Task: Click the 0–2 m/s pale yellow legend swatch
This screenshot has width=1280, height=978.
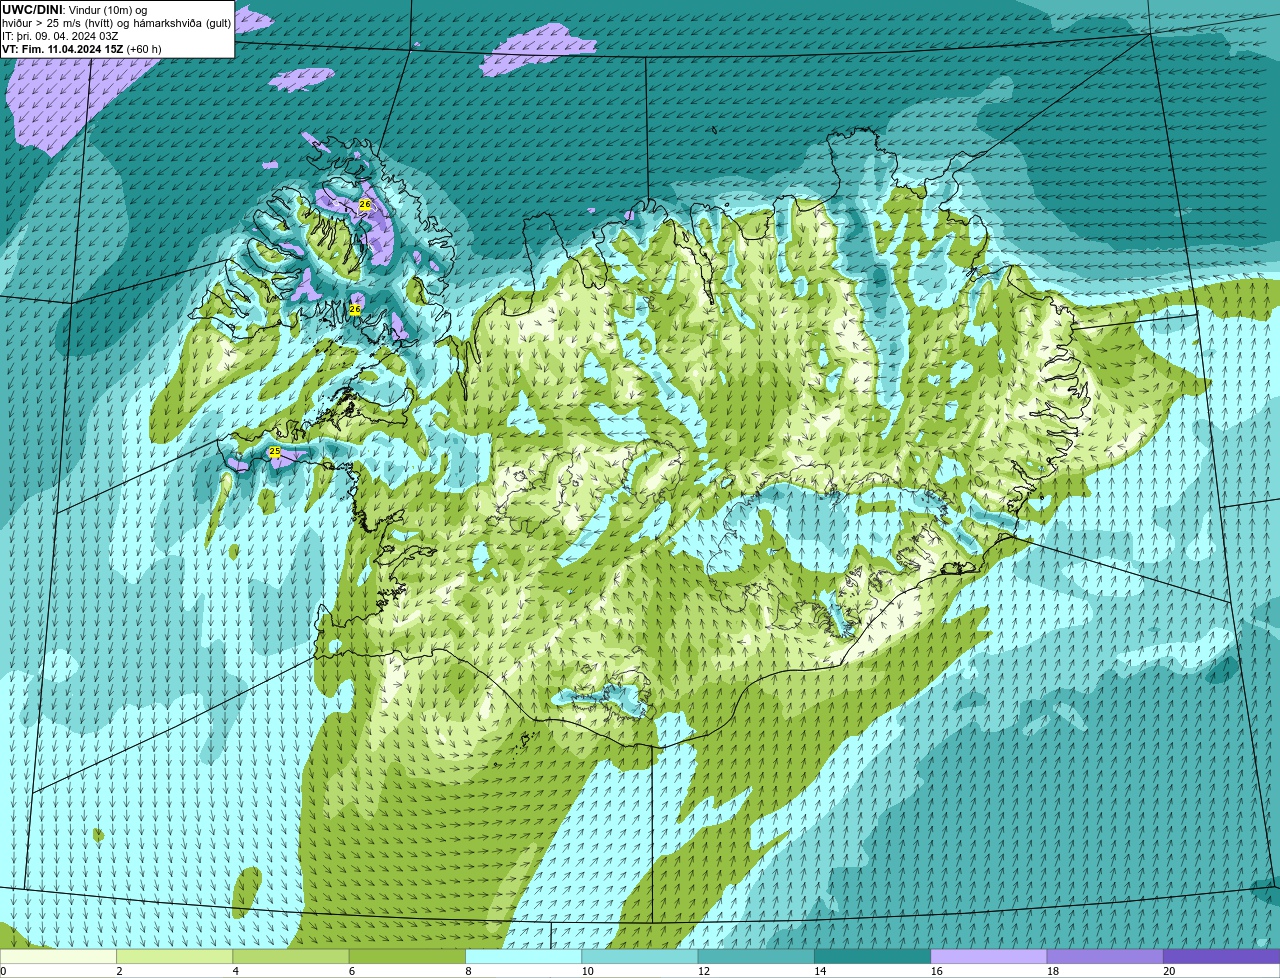Action: click(x=58, y=956)
